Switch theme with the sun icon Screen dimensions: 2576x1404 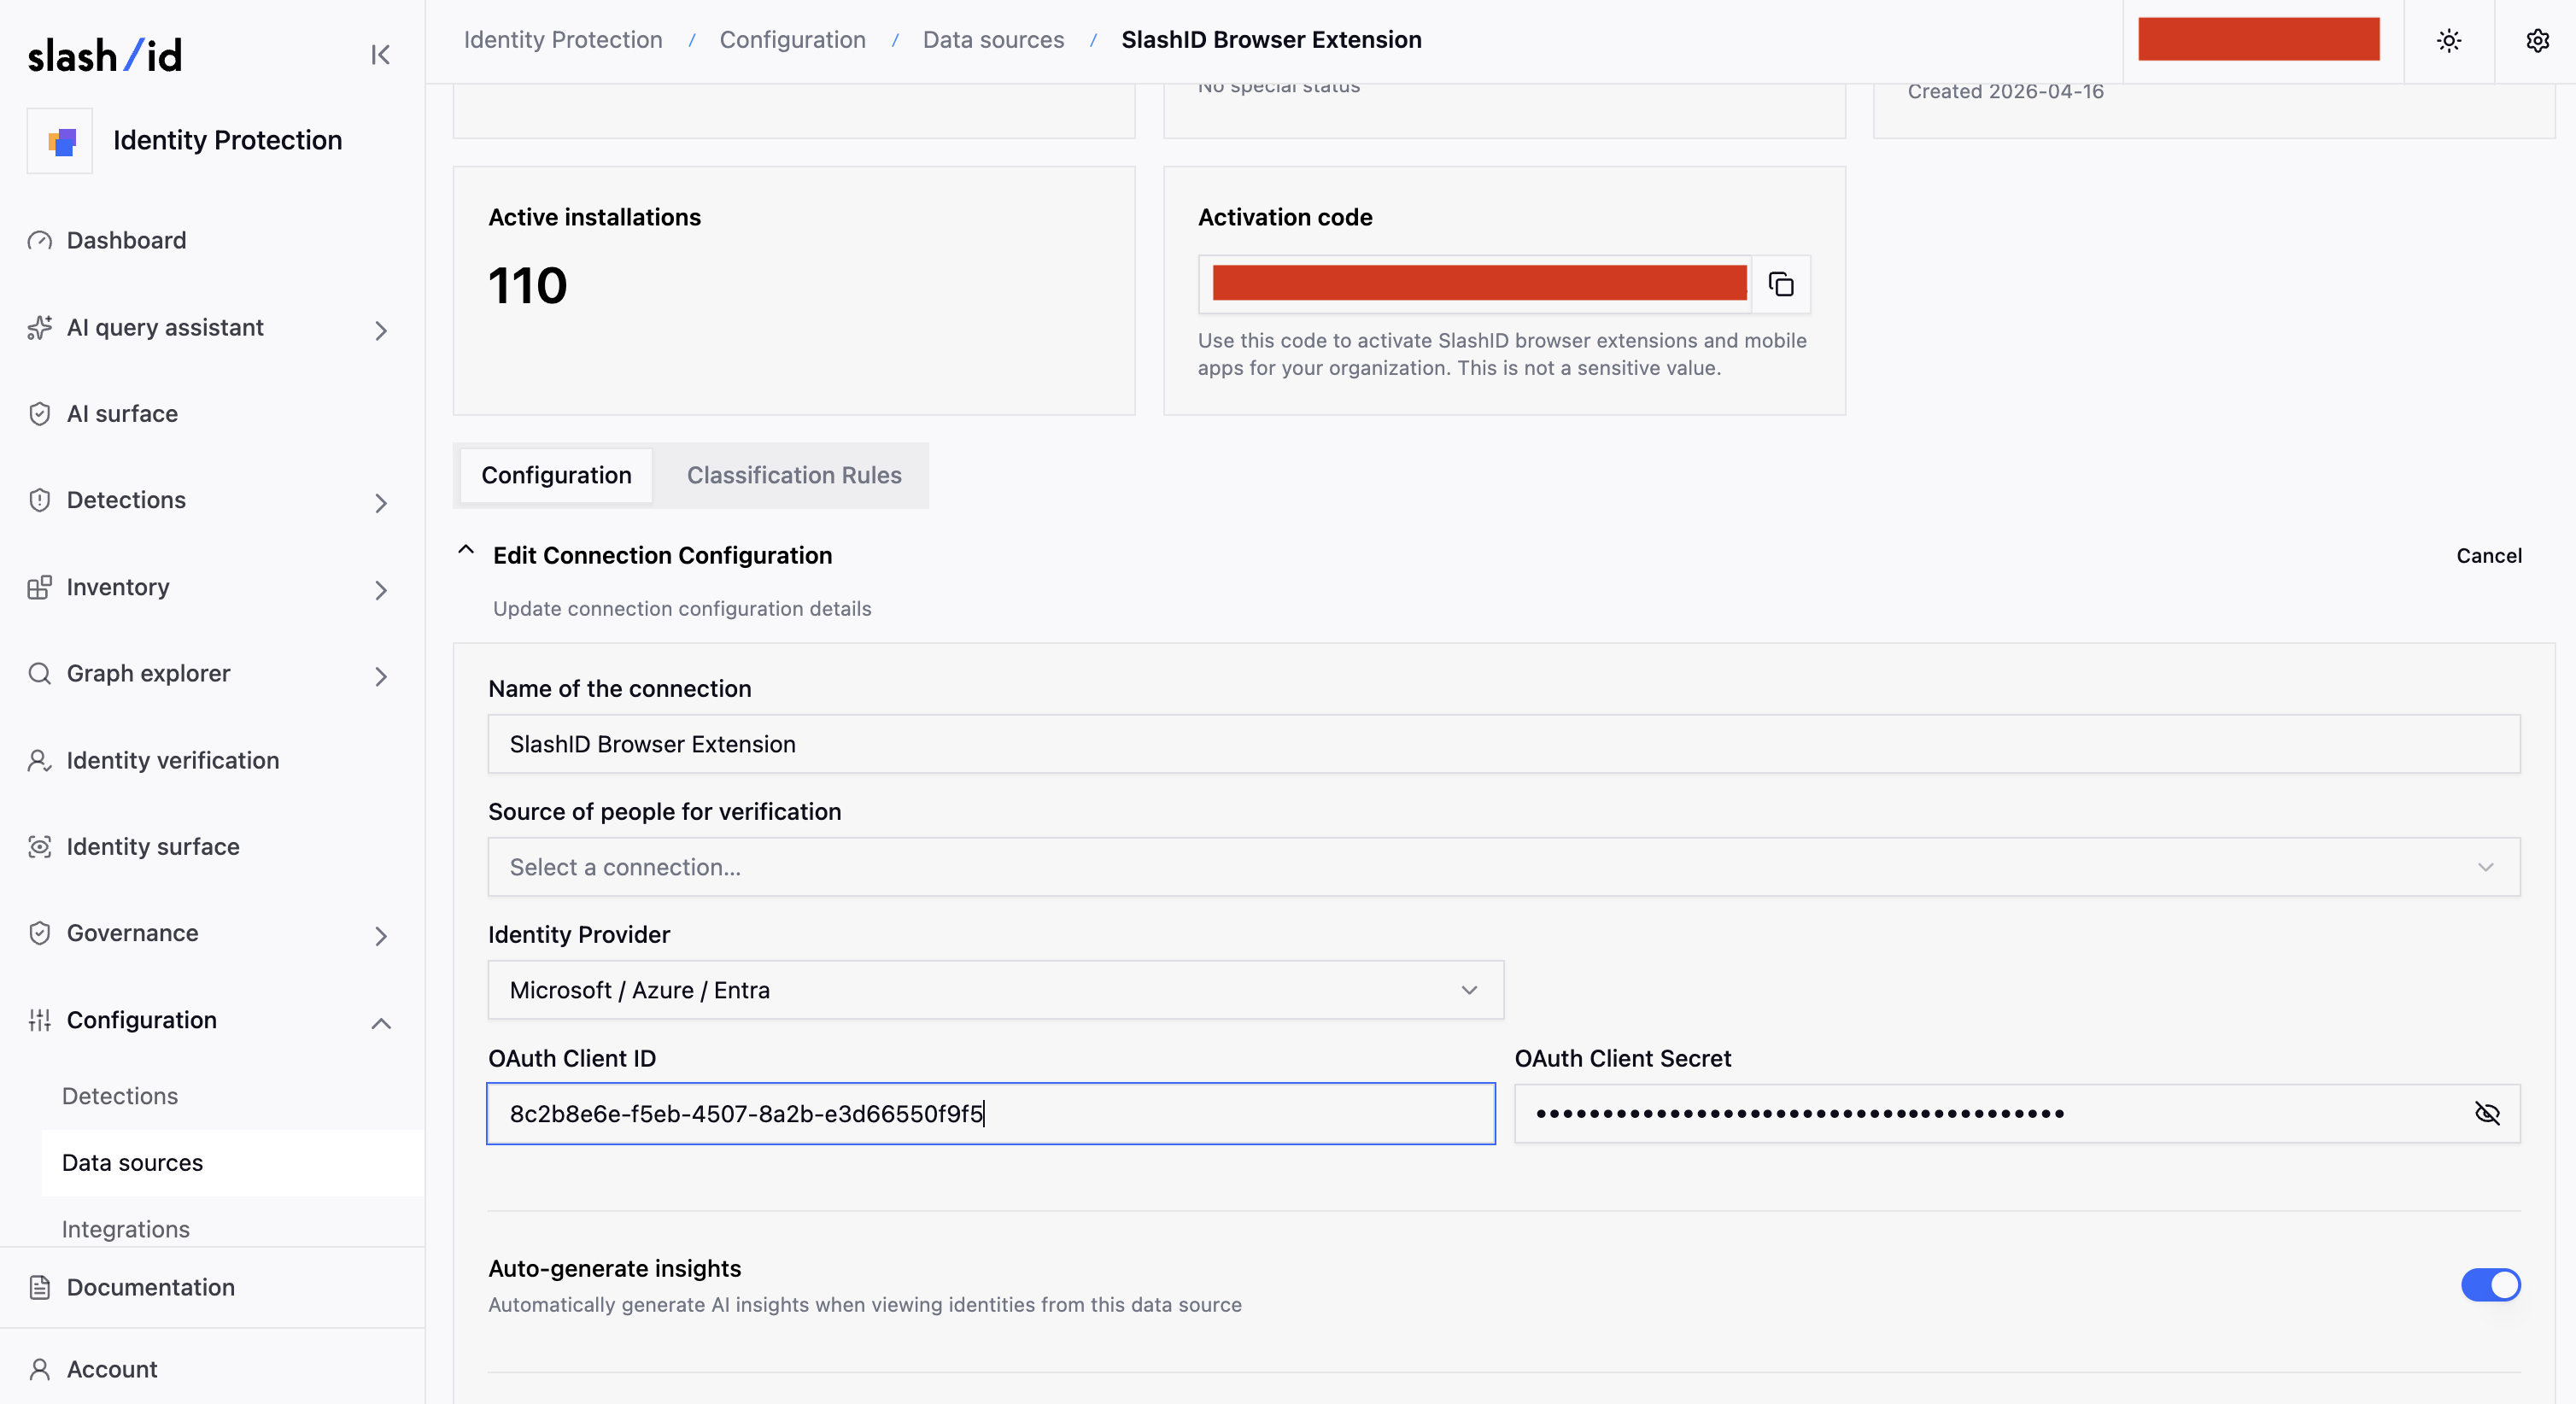[x=2449, y=41]
